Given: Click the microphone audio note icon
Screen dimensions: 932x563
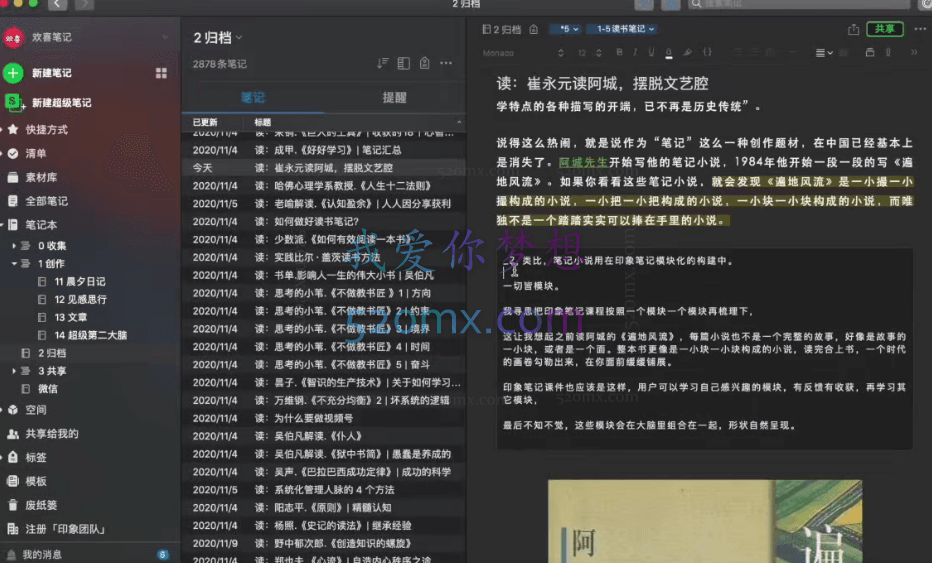Looking at the screenshot, I should (888, 52).
